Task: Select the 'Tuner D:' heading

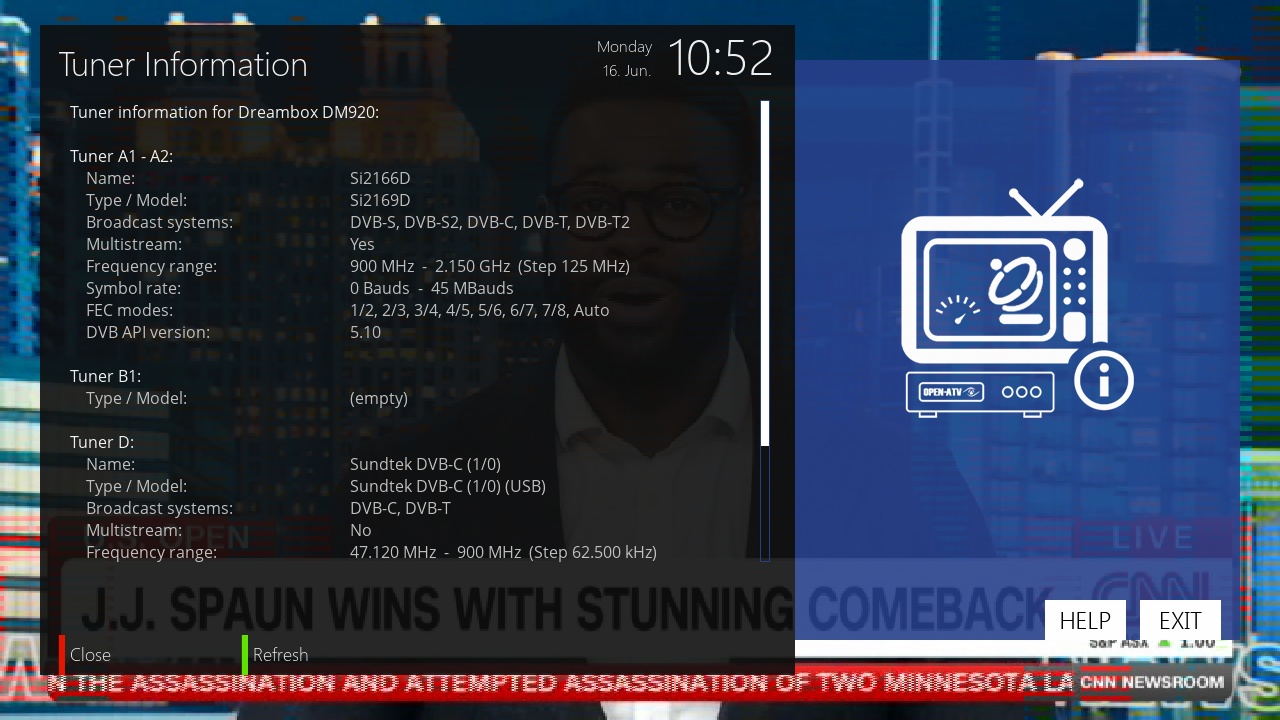Action: 102,442
